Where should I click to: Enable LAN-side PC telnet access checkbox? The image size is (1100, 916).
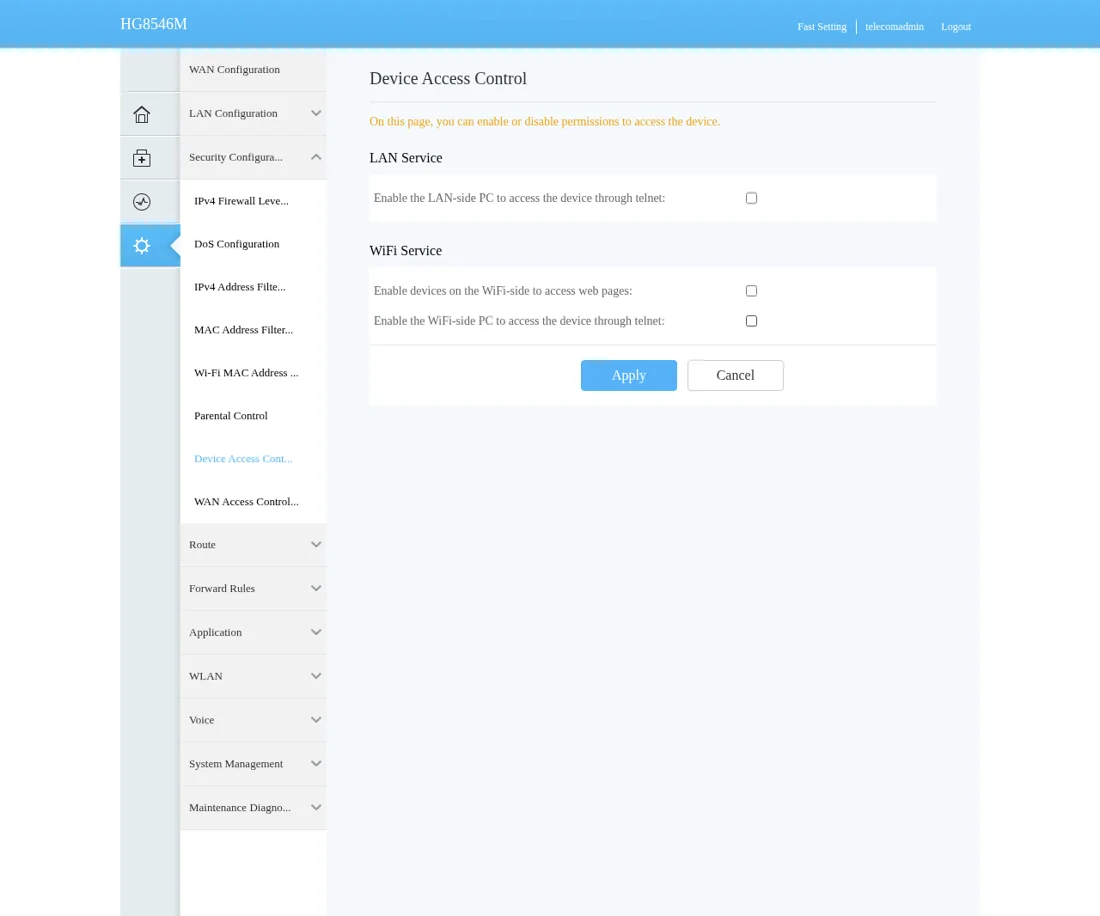coord(751,198)
